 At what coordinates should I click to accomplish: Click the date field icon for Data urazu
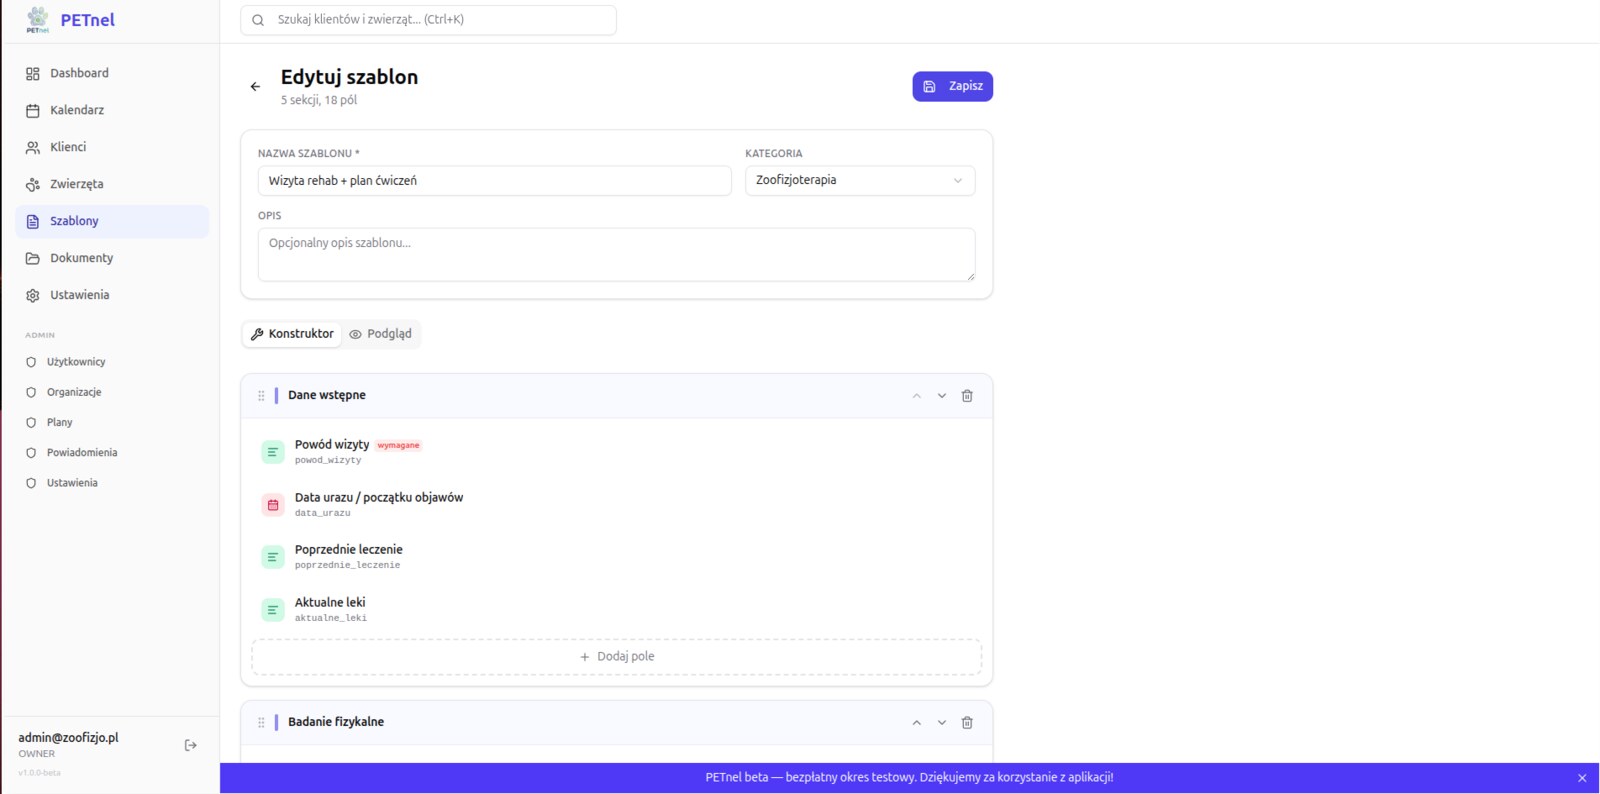coord(273,505)
